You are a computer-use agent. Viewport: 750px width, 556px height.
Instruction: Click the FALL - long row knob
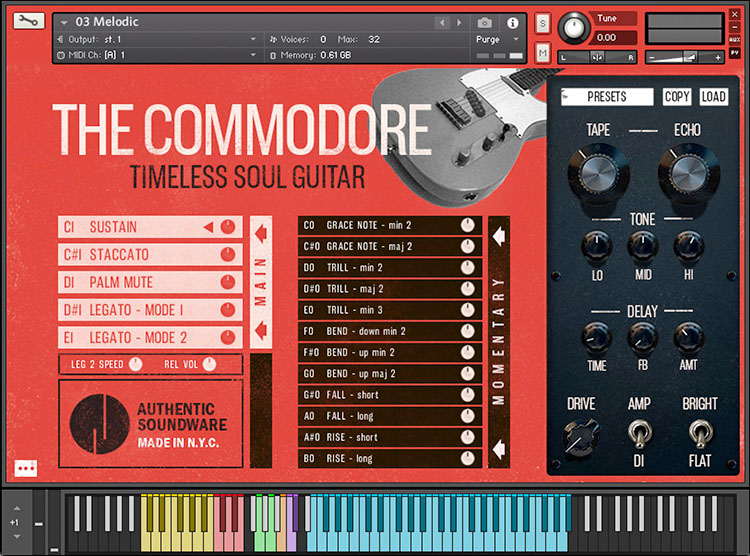(x=468, y=416)
